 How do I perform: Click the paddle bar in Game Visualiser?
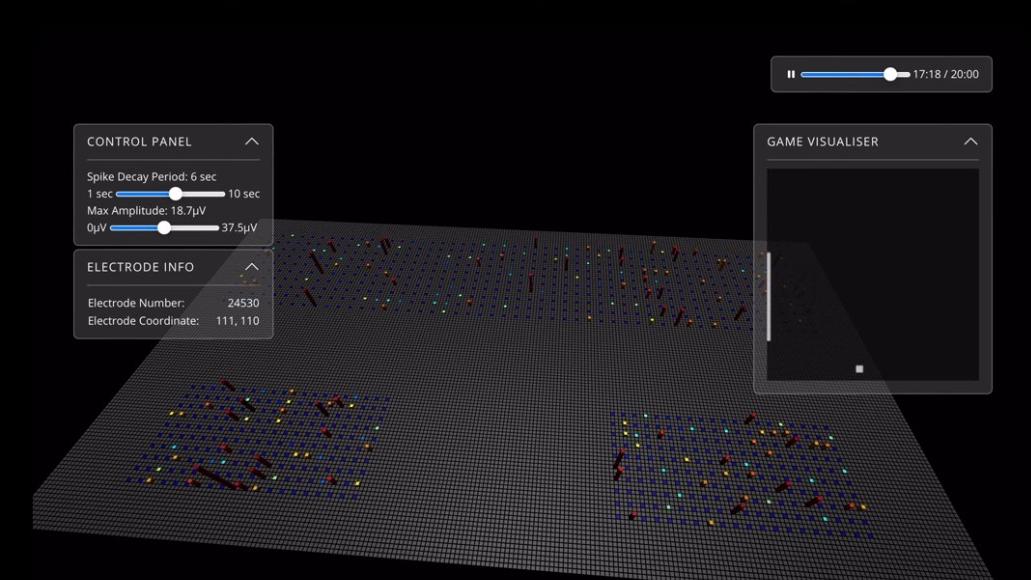(769, 296)
